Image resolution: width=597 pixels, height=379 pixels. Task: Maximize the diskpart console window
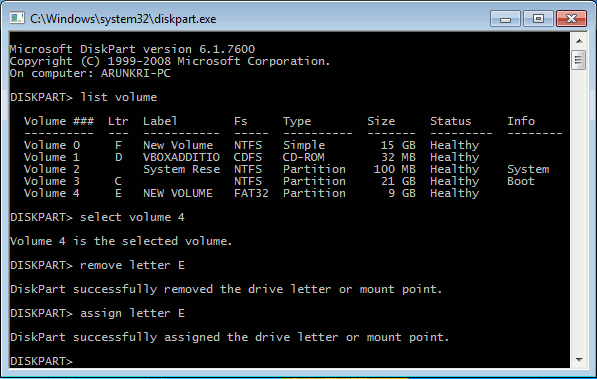click(538, 19)
